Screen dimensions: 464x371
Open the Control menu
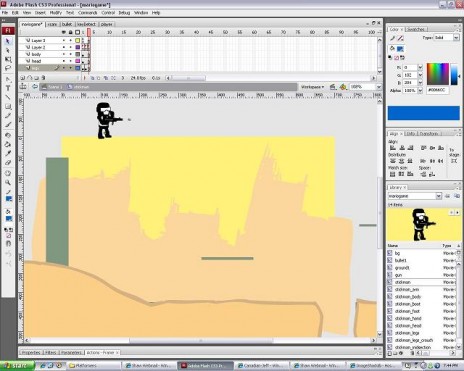click(x=108, y=13)
